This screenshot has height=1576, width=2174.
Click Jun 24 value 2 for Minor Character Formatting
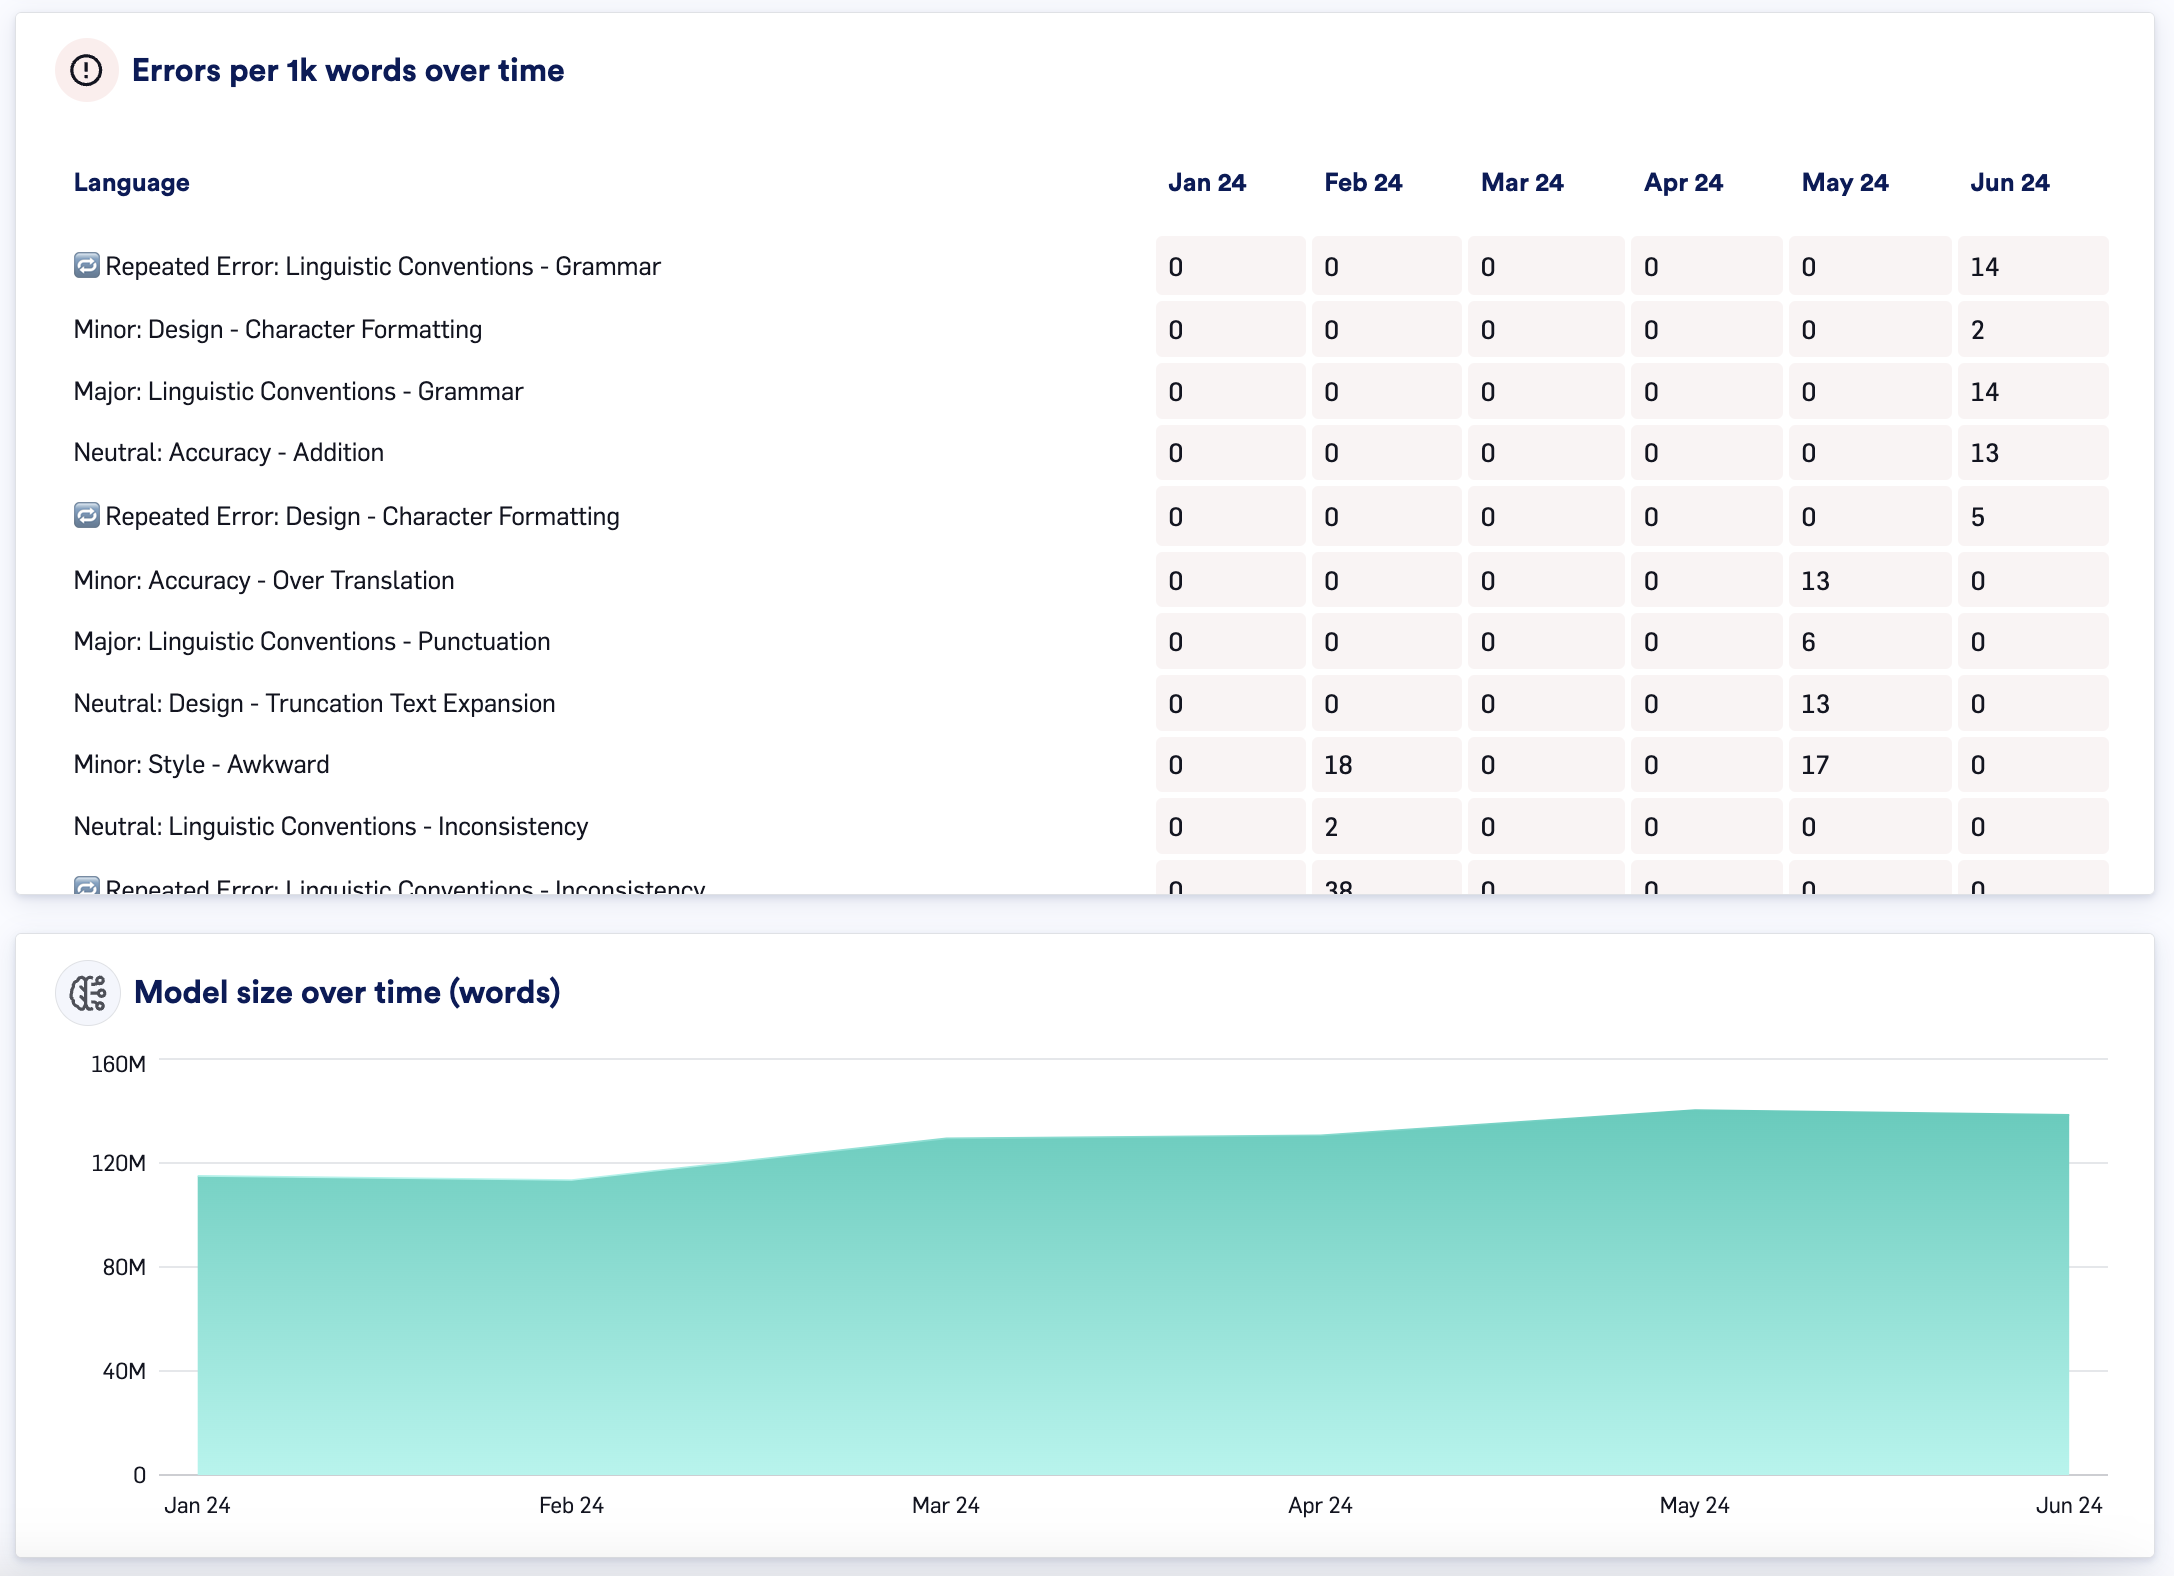coord(2033,329)
